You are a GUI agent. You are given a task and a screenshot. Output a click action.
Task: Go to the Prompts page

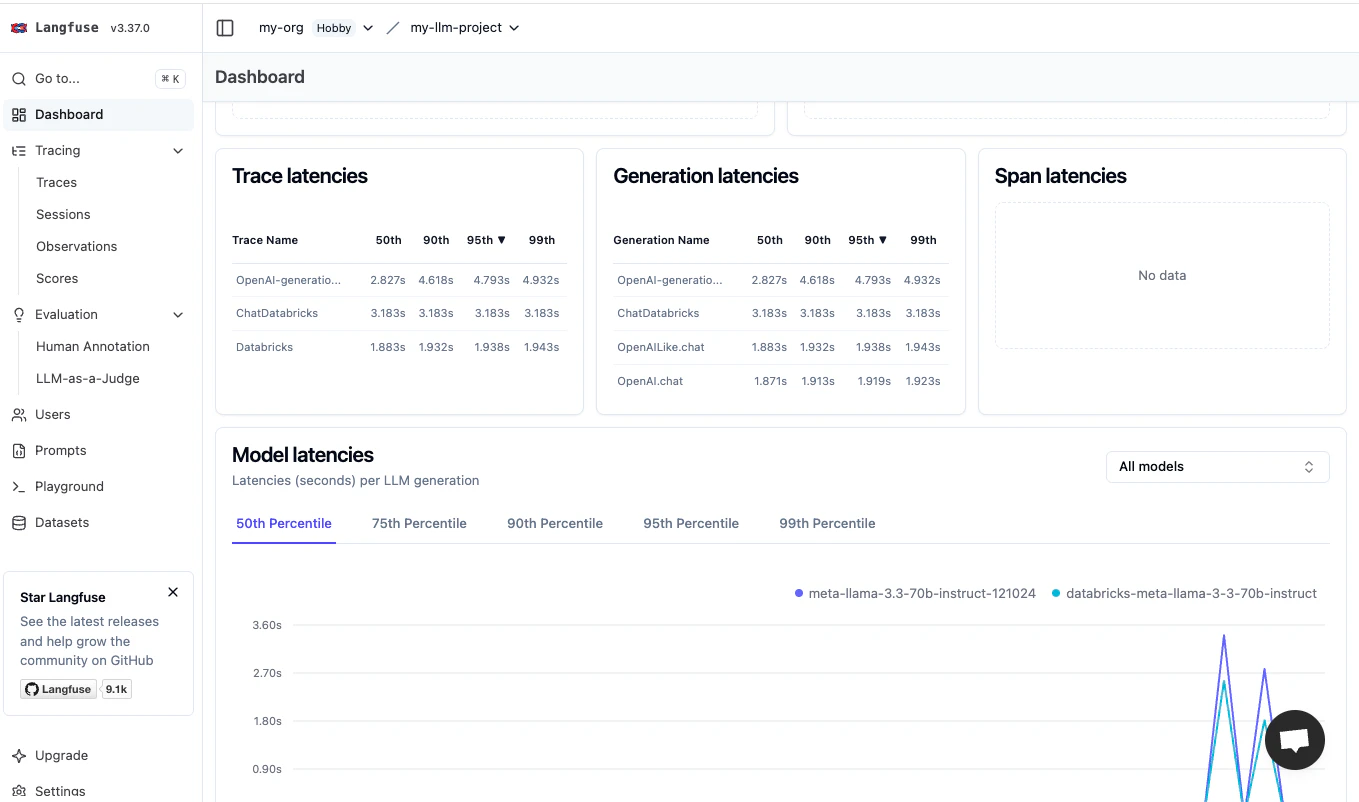(61, 451)
